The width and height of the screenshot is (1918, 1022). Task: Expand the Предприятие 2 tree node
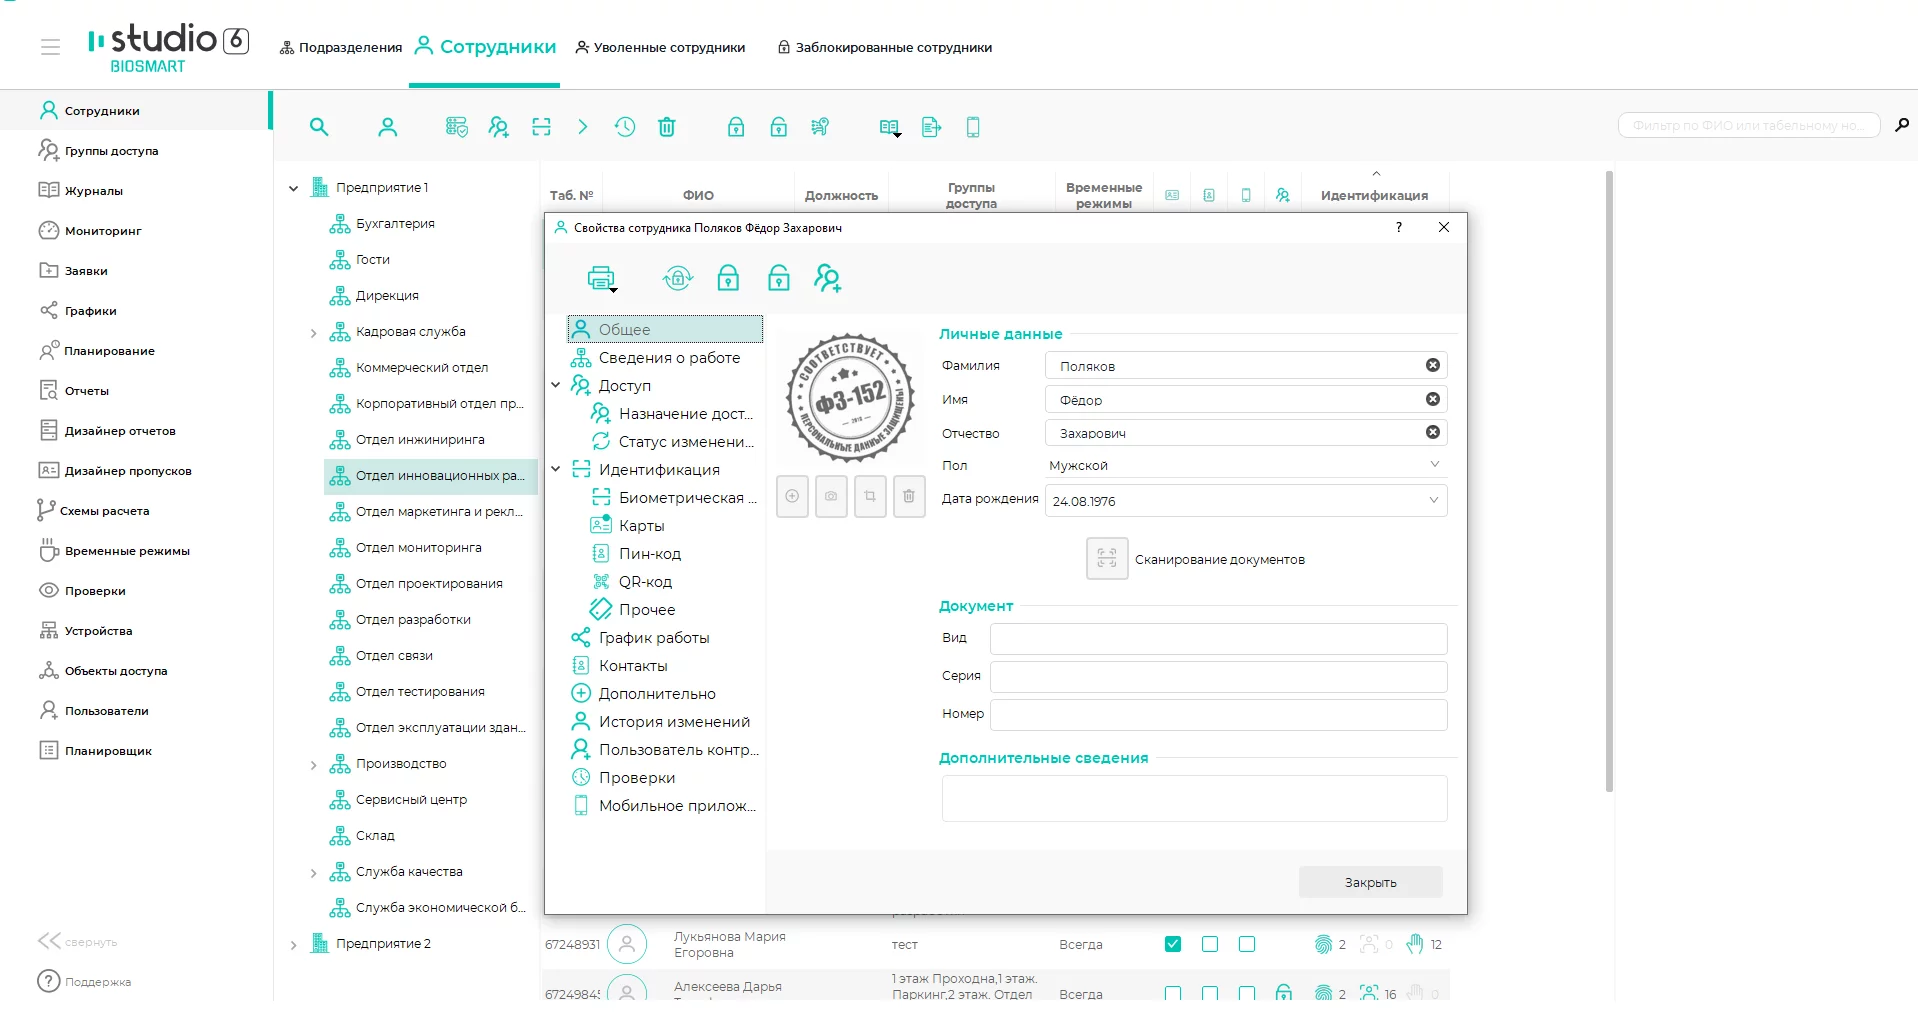point(293,945)
